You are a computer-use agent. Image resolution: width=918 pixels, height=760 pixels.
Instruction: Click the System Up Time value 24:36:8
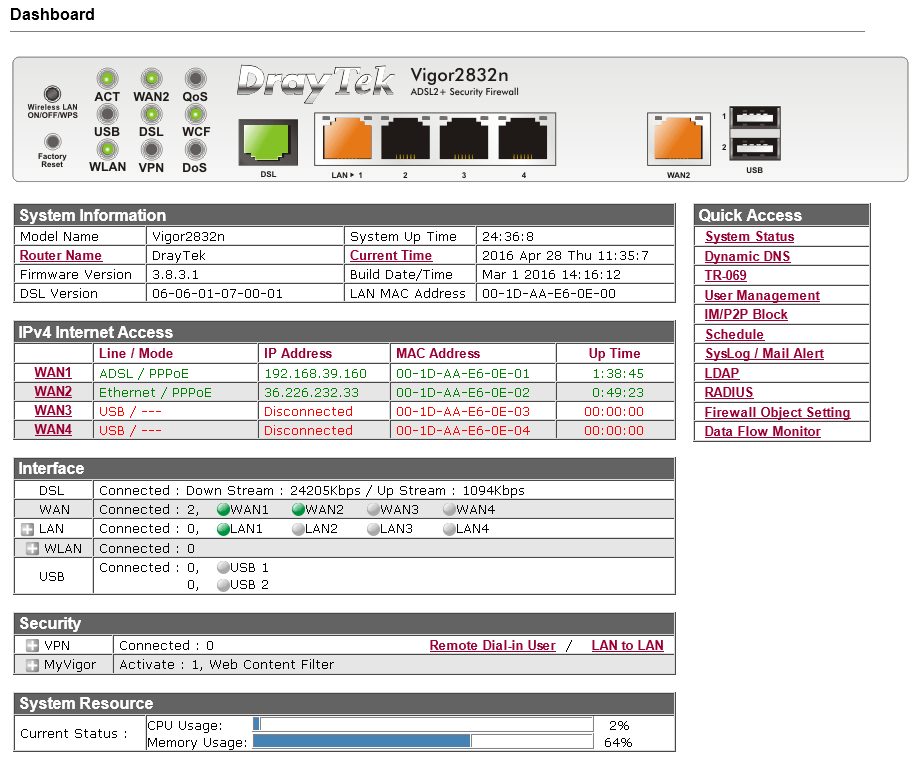tap(508, 237)
